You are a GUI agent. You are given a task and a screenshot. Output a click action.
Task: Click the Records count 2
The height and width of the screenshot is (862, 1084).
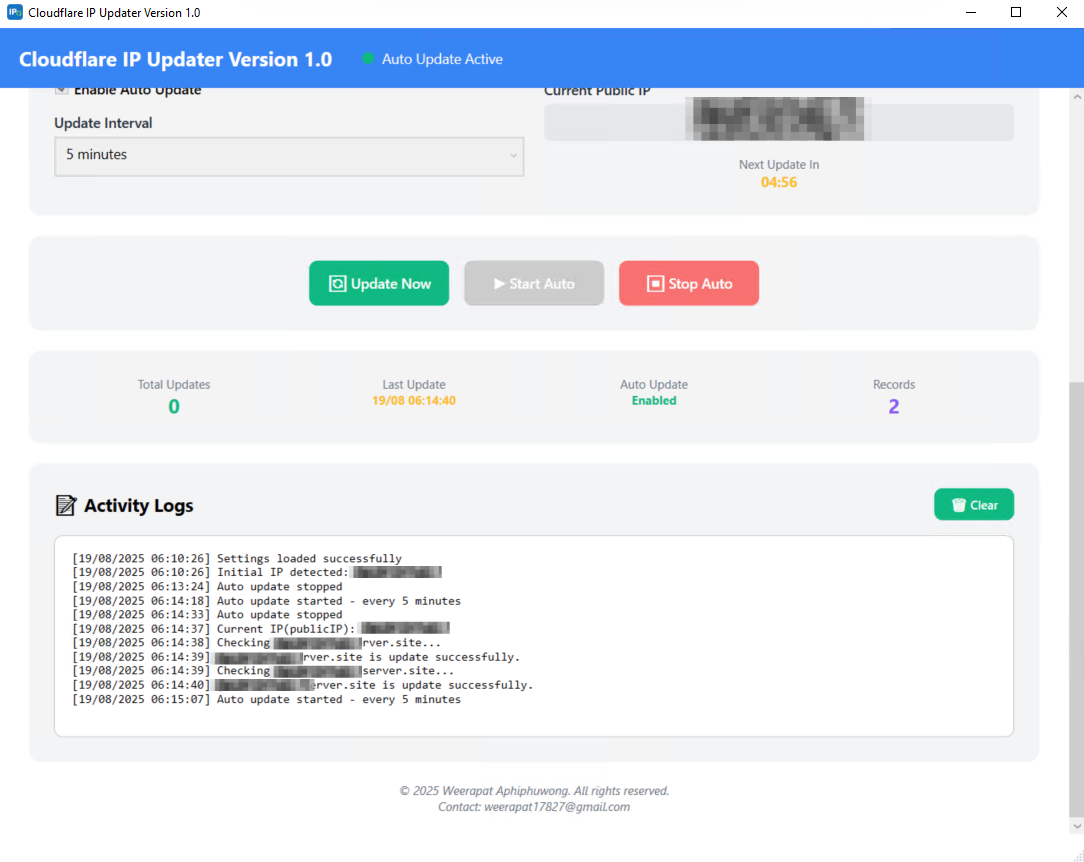point(893,406)
